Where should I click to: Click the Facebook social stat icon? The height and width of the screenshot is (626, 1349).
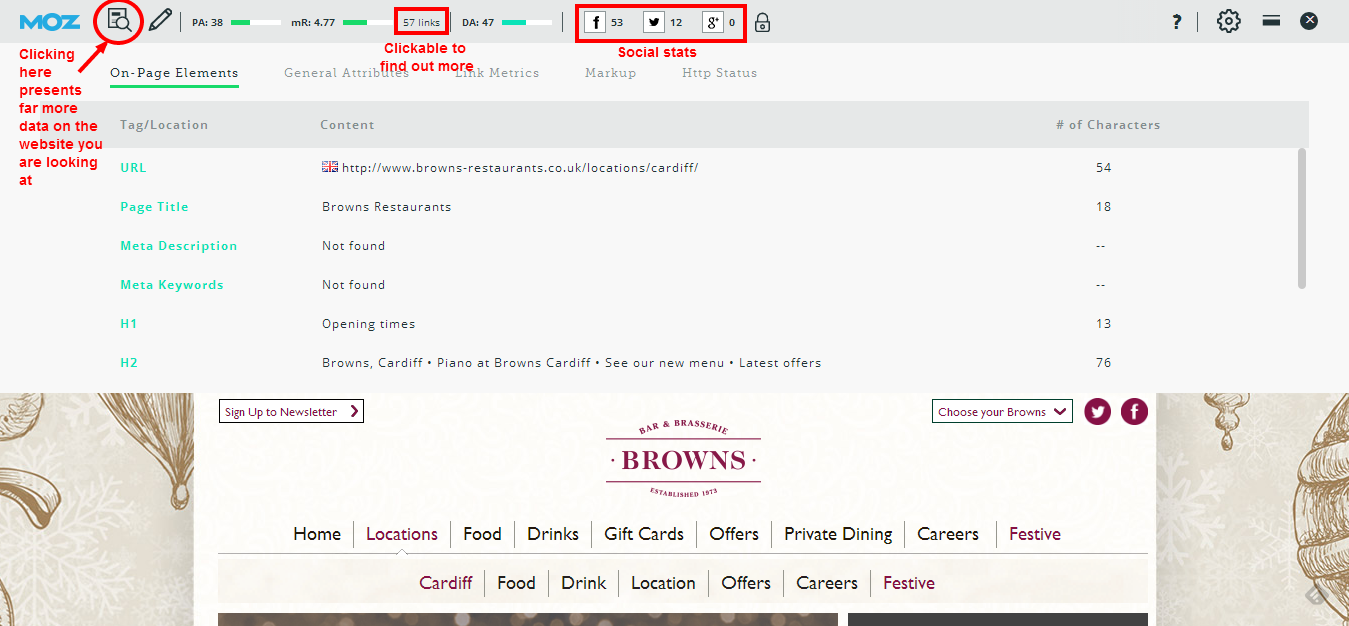point(595,22)
